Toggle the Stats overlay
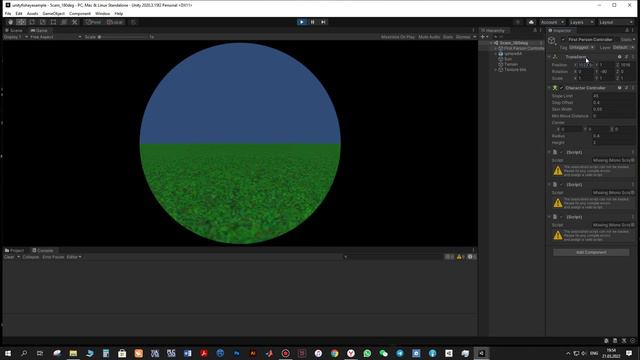The width and height of the screenshot is (640, 360). point(448,37)
